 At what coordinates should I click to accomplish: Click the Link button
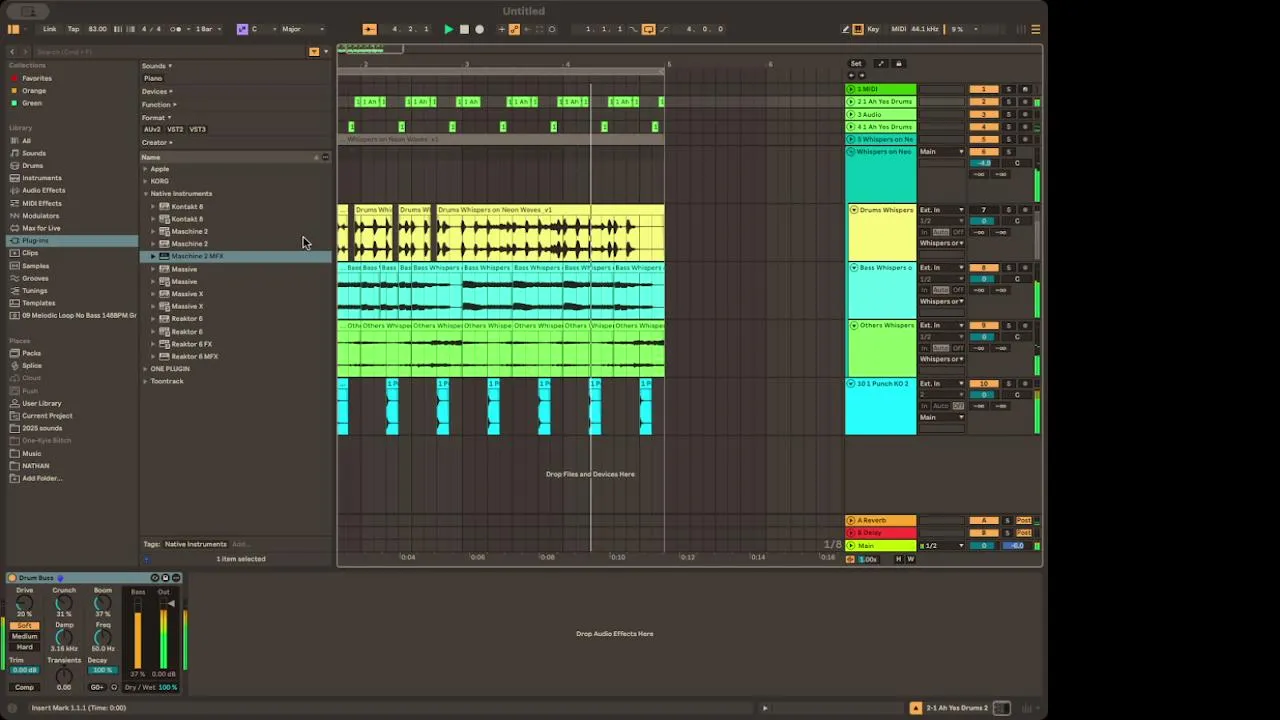coord(50,29)
